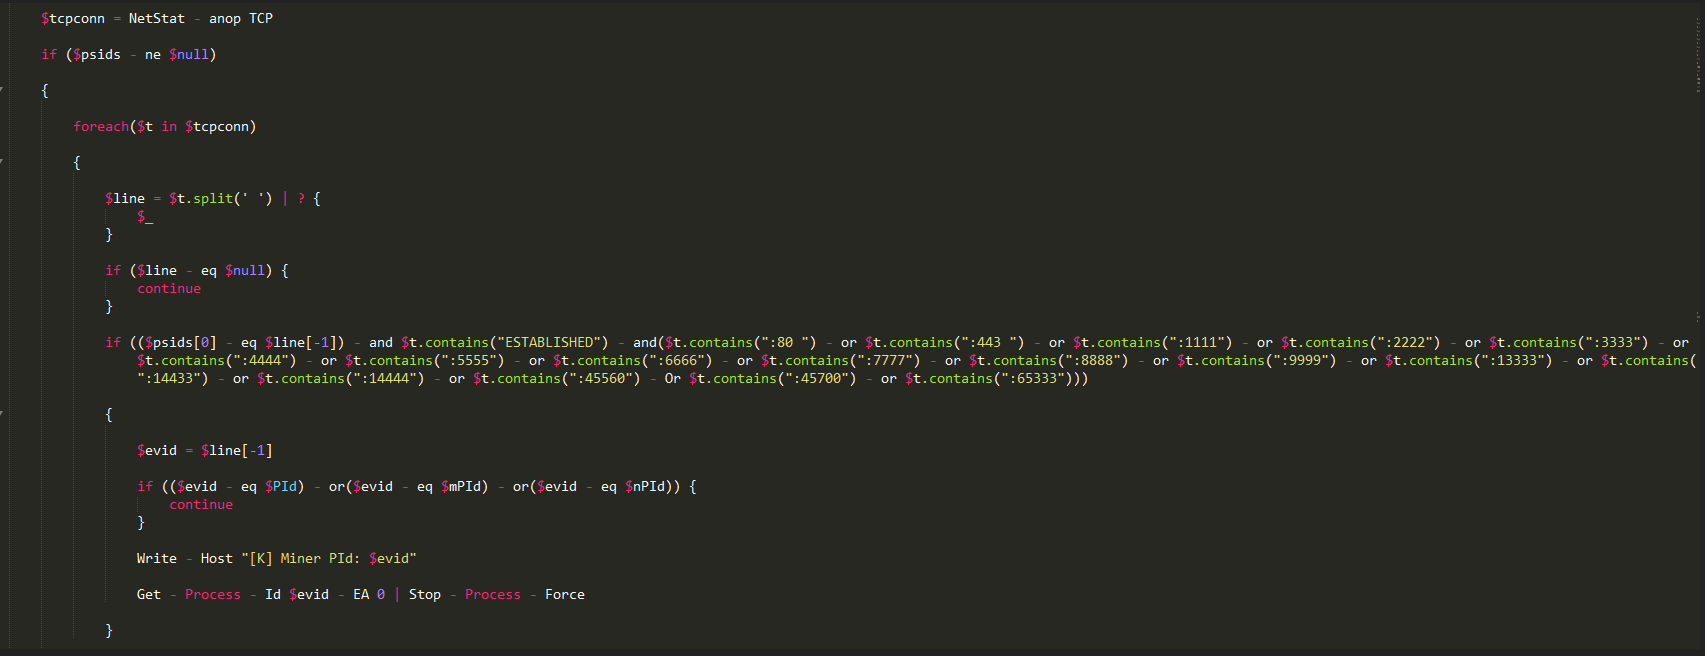The image size is (1705, 656).
Task: Click the NetStat command on first line
Action: point(156,18)
